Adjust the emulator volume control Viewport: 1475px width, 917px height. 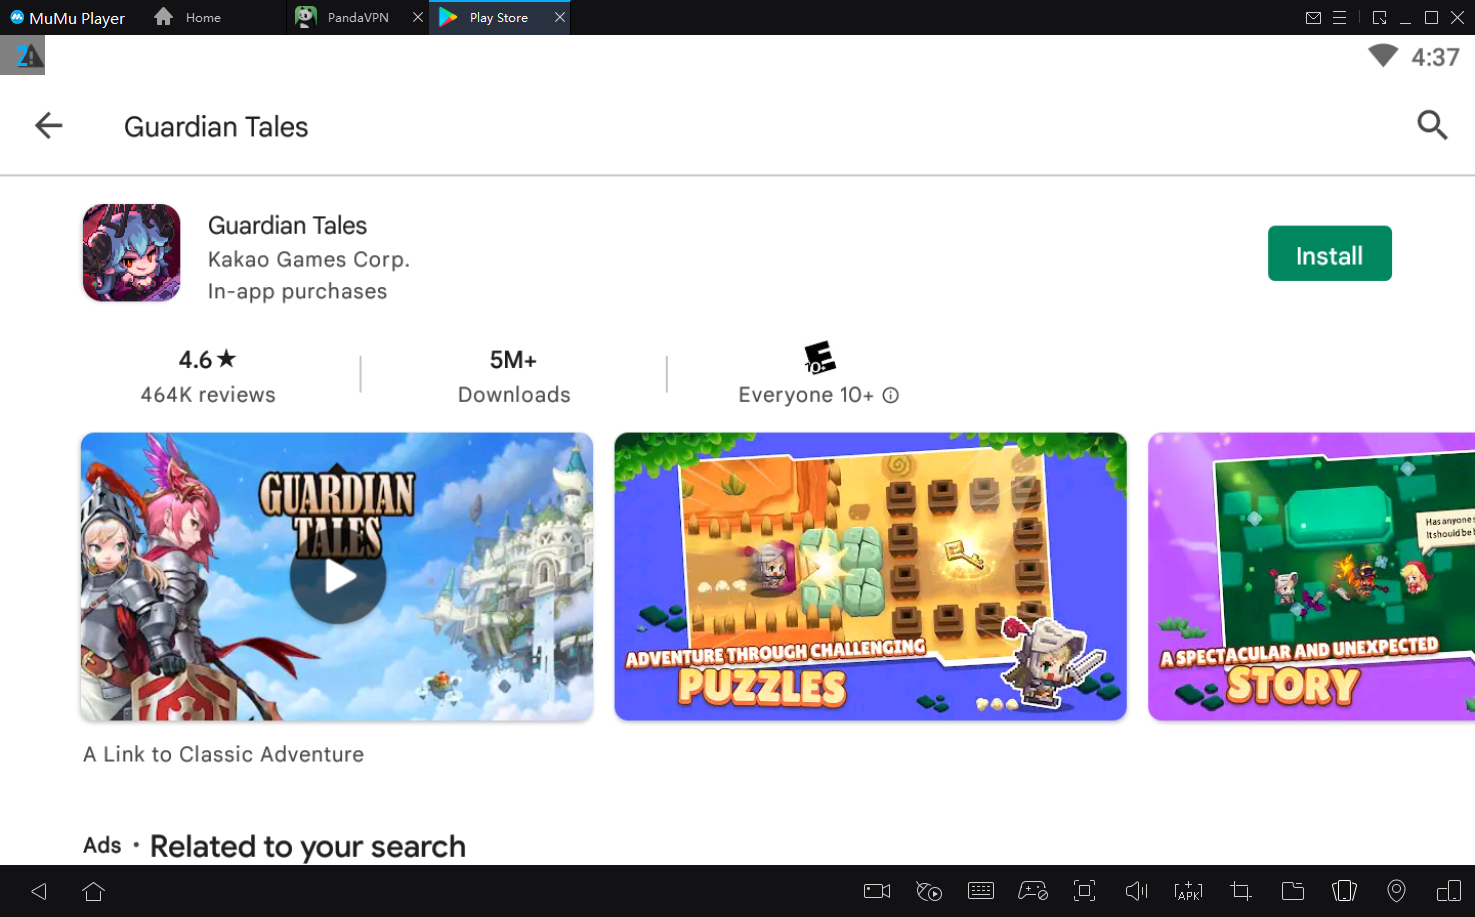1136,890
